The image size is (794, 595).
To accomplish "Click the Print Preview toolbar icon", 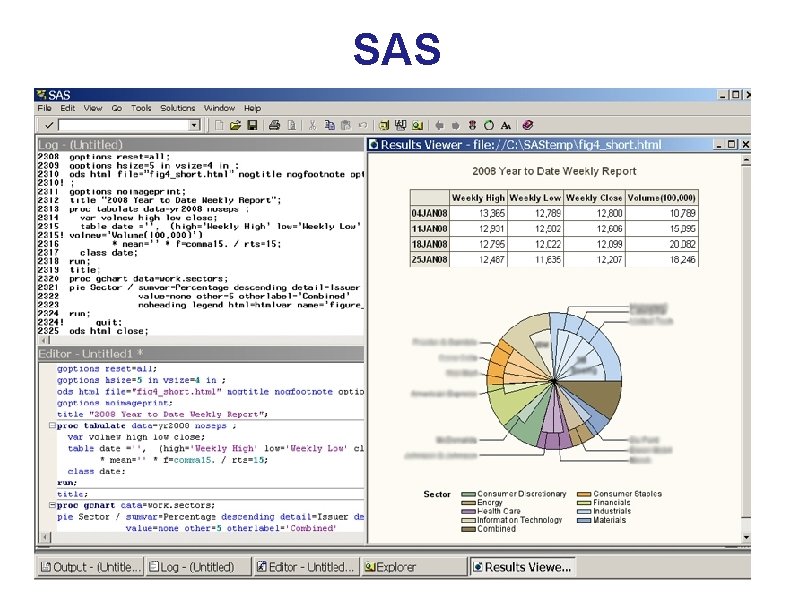I will (x=292, y=125).
